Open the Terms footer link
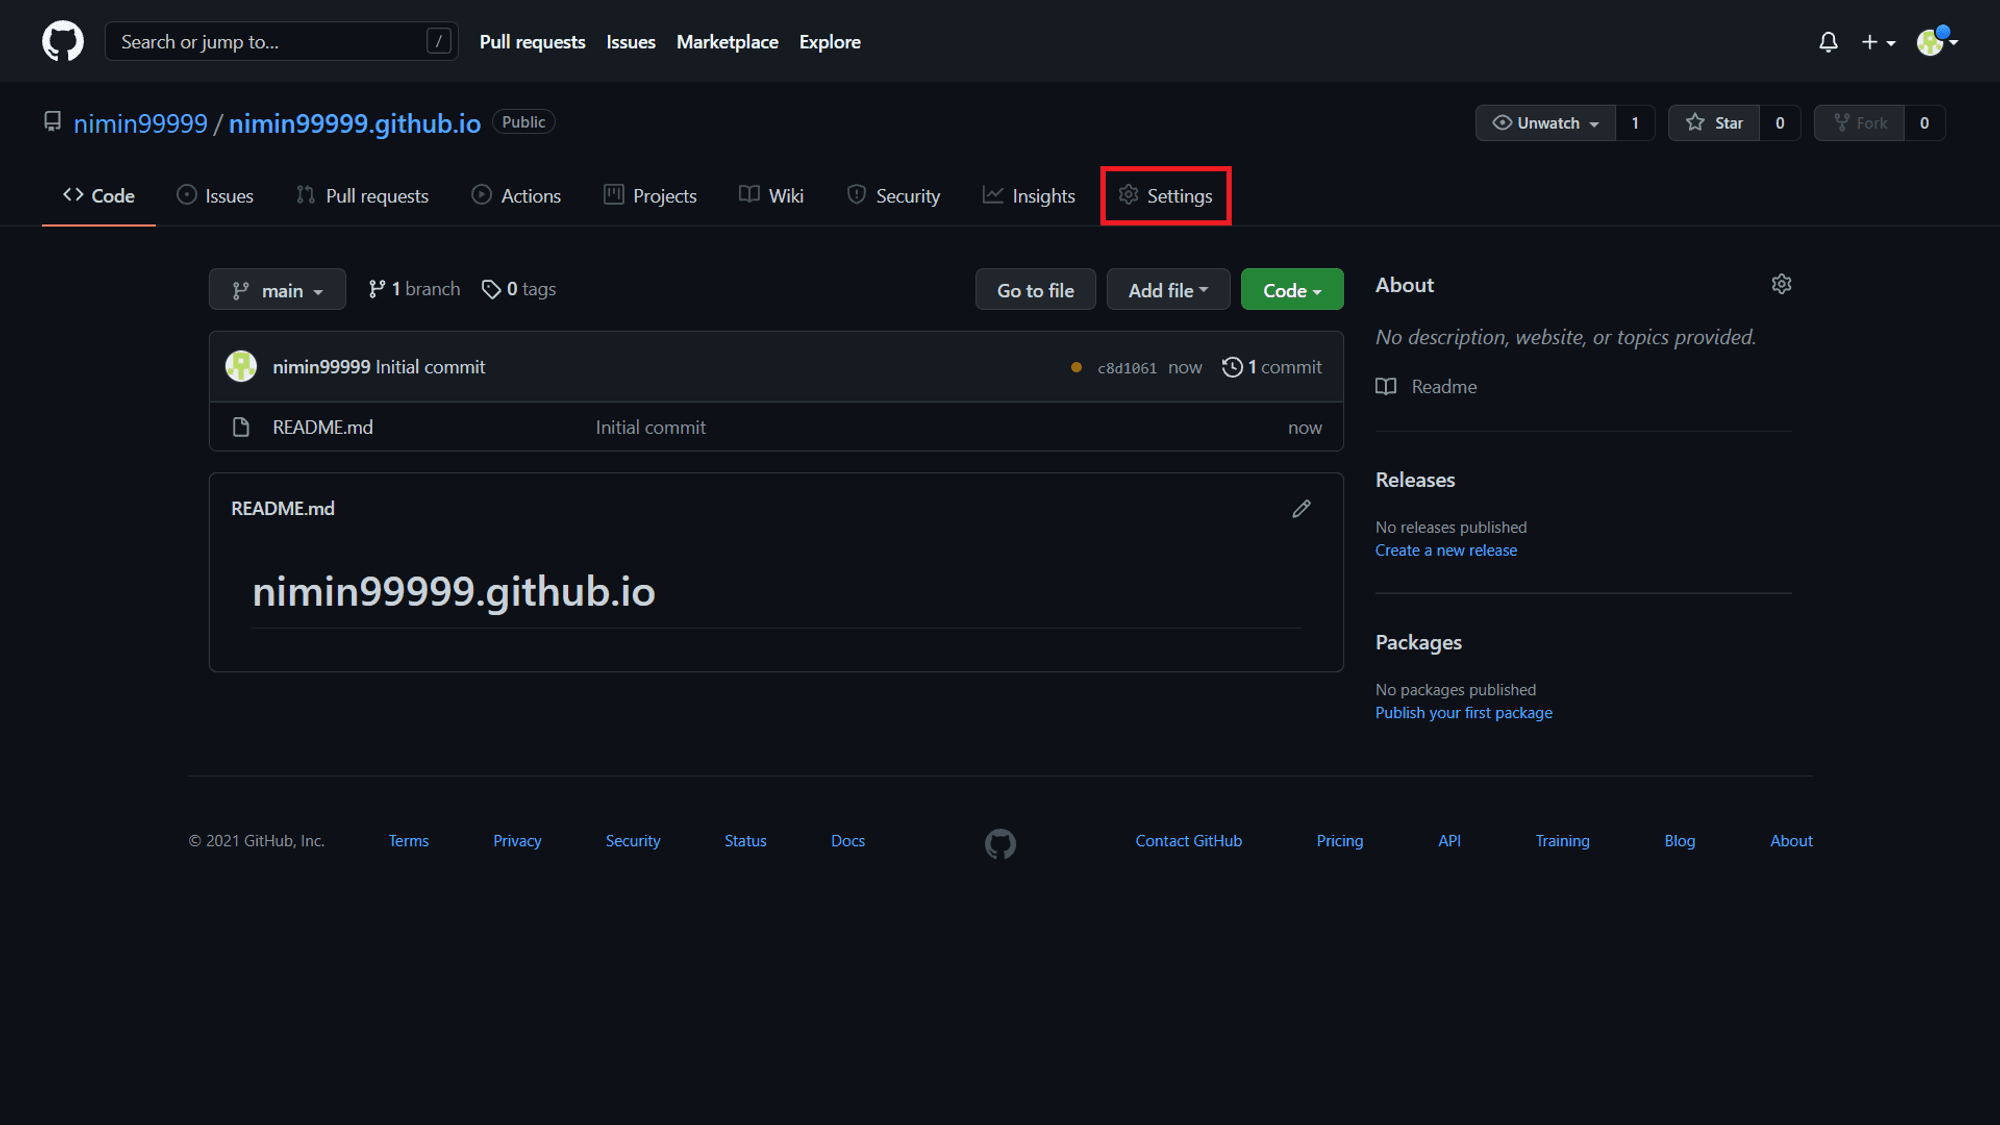The width and height of the screenshot is (2000, 1125). pos(408,841)
